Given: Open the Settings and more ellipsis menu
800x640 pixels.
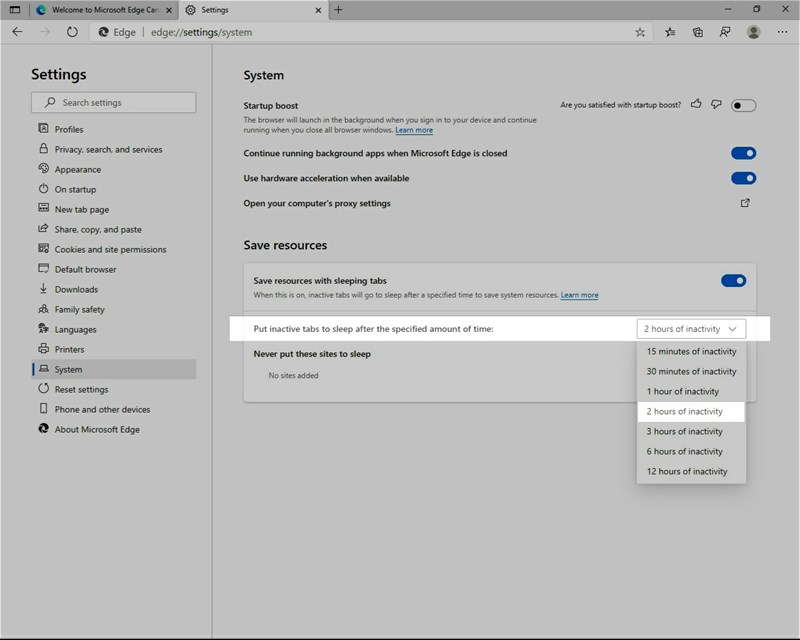Looking at the screenshot, I should (782, 32).
